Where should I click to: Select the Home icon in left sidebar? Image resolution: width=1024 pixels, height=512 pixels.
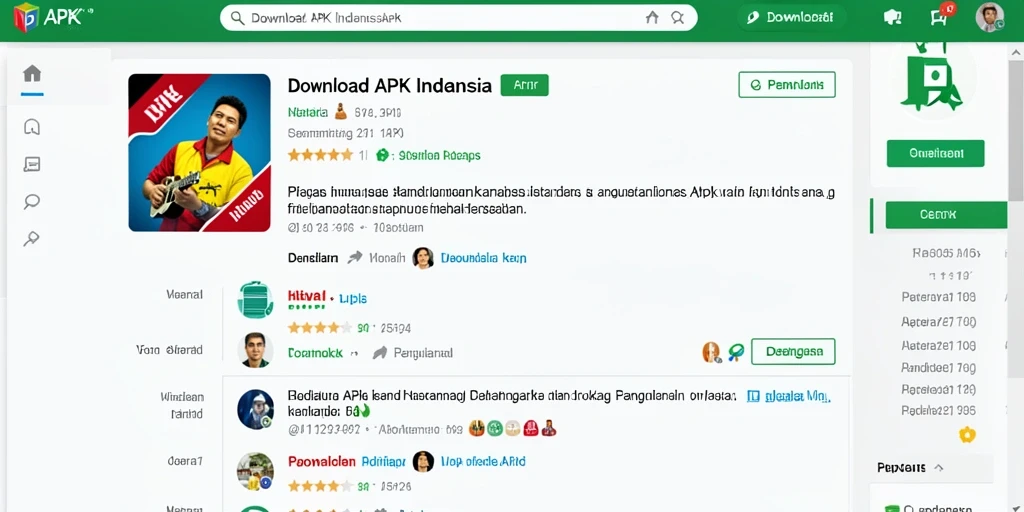32,74
